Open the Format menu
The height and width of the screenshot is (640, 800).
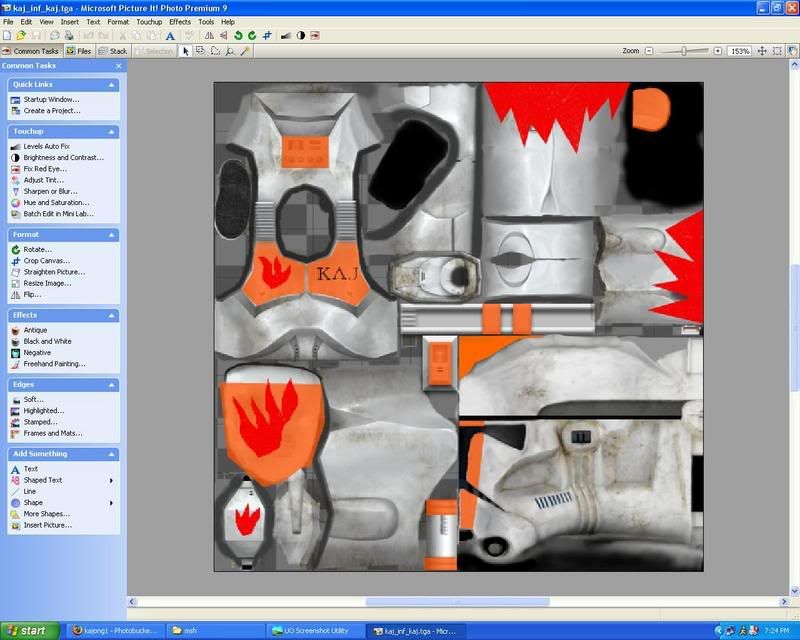click(118, 22)
